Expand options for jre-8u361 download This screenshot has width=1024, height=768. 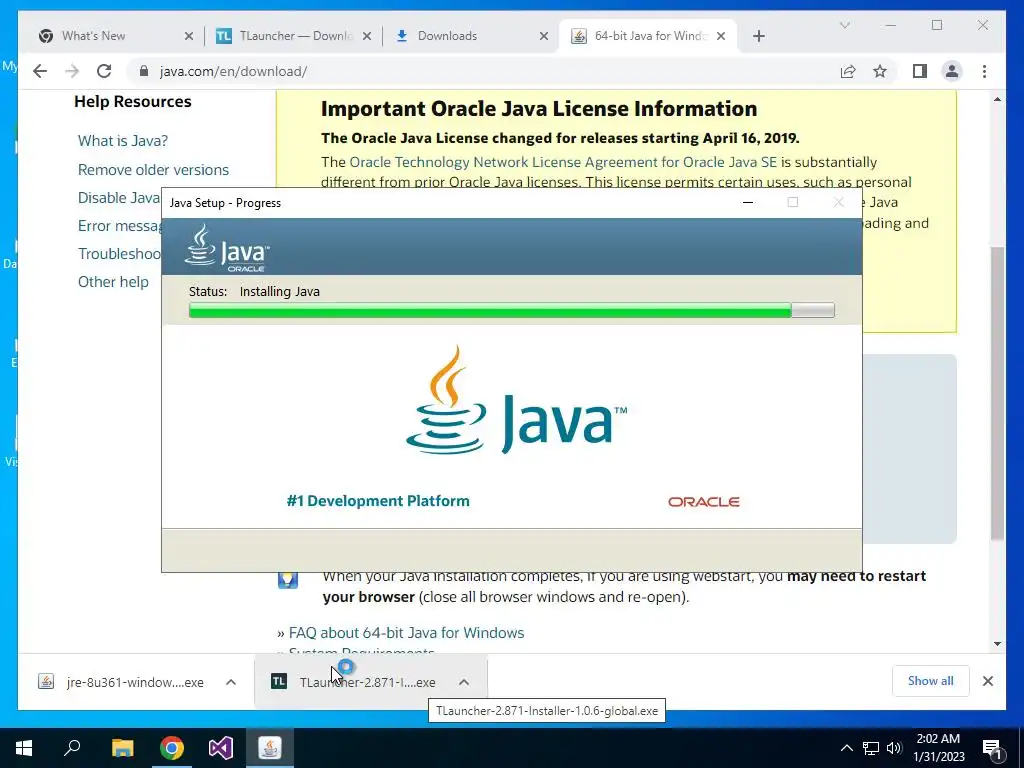coord(231,682)
